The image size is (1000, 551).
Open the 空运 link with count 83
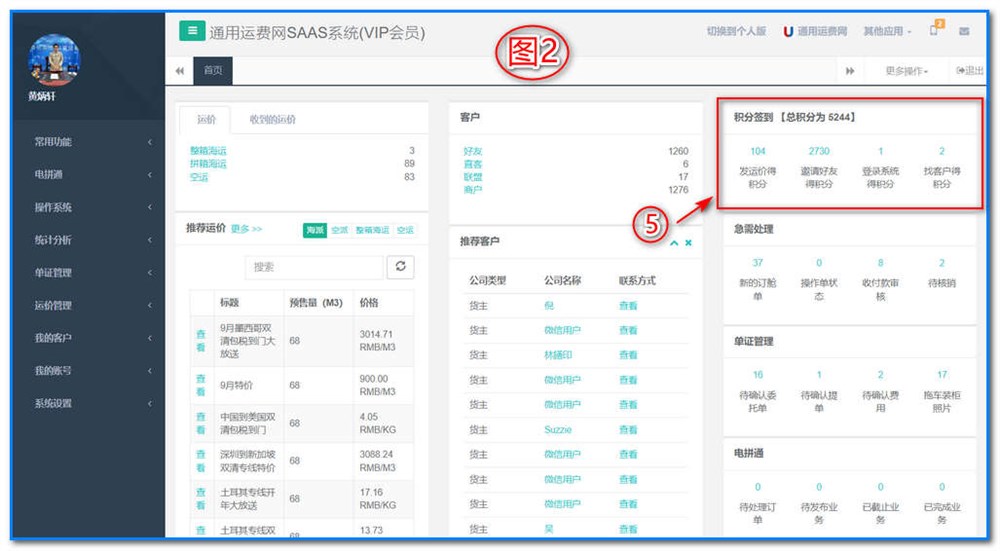tap(199, 177)
